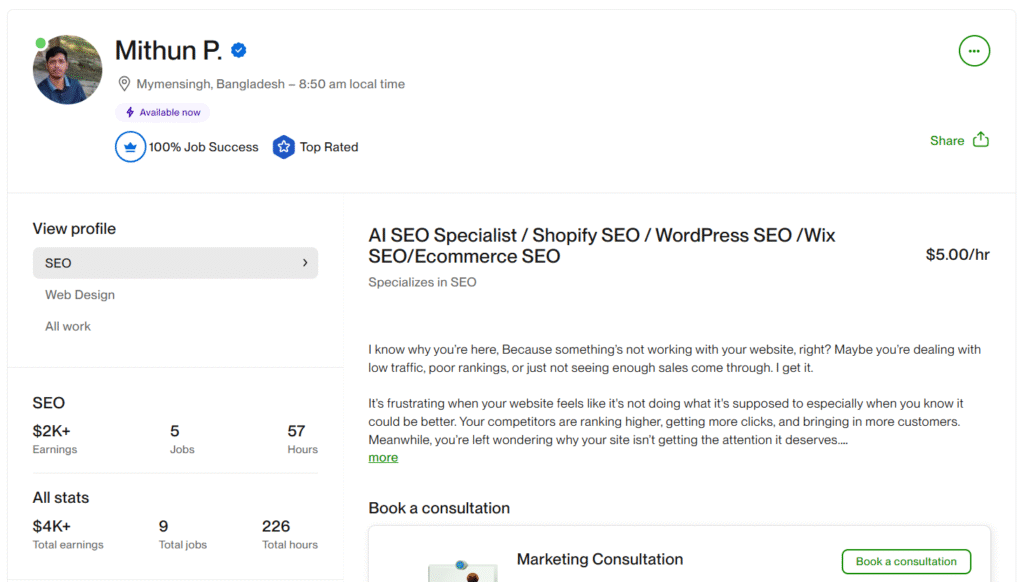The image size is (1024, 582).
Task: Expand the SEO profile chevron arrow
Action: [x=304, y=263]
